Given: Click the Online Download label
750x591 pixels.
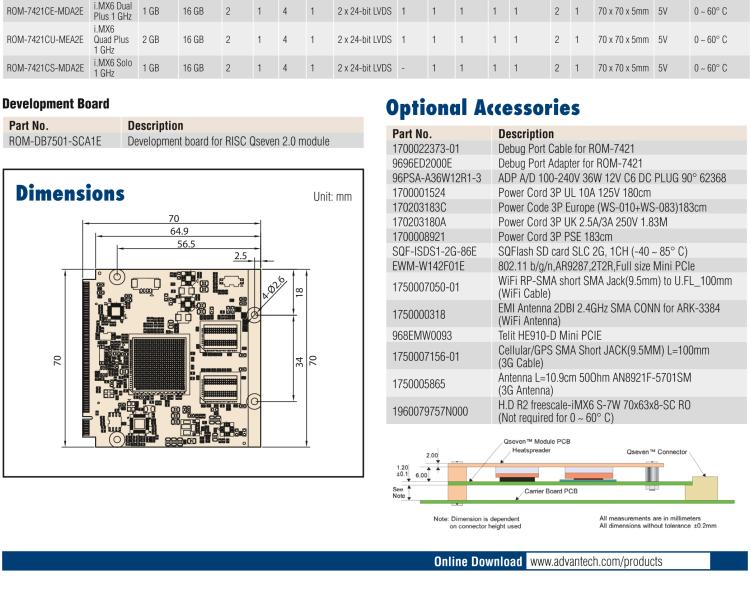Looking at the screenshot, I should pos(477,562).
